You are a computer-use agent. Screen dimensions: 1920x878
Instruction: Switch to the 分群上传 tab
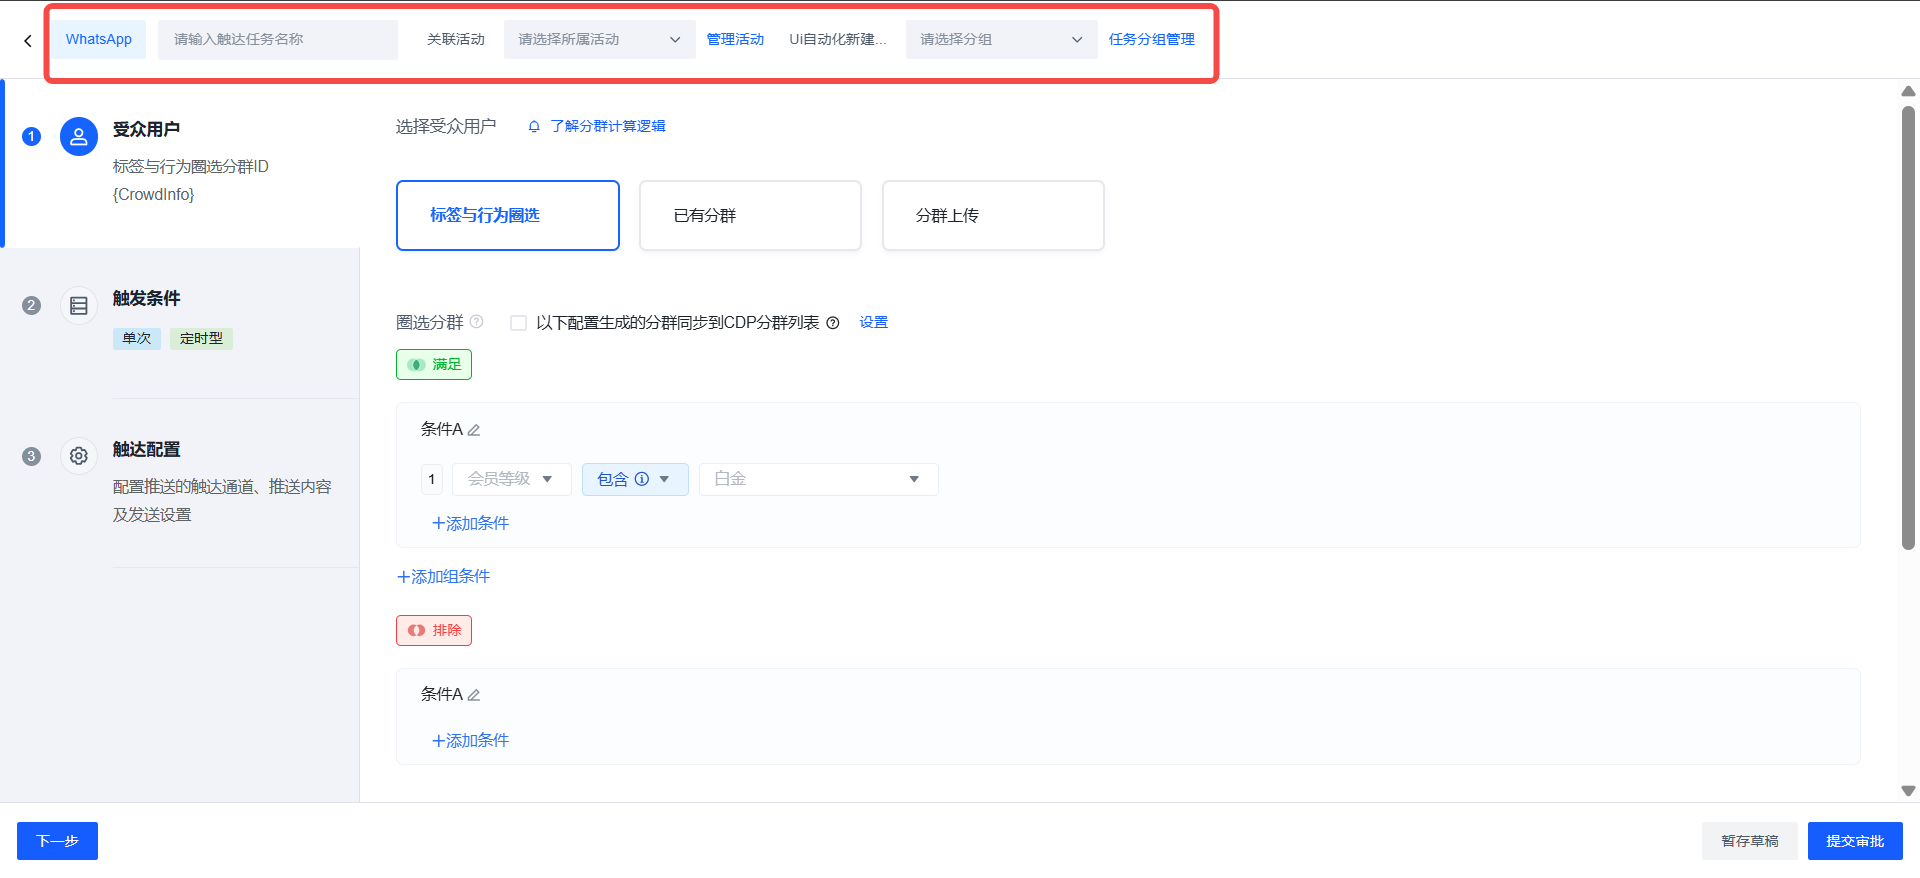993,216
